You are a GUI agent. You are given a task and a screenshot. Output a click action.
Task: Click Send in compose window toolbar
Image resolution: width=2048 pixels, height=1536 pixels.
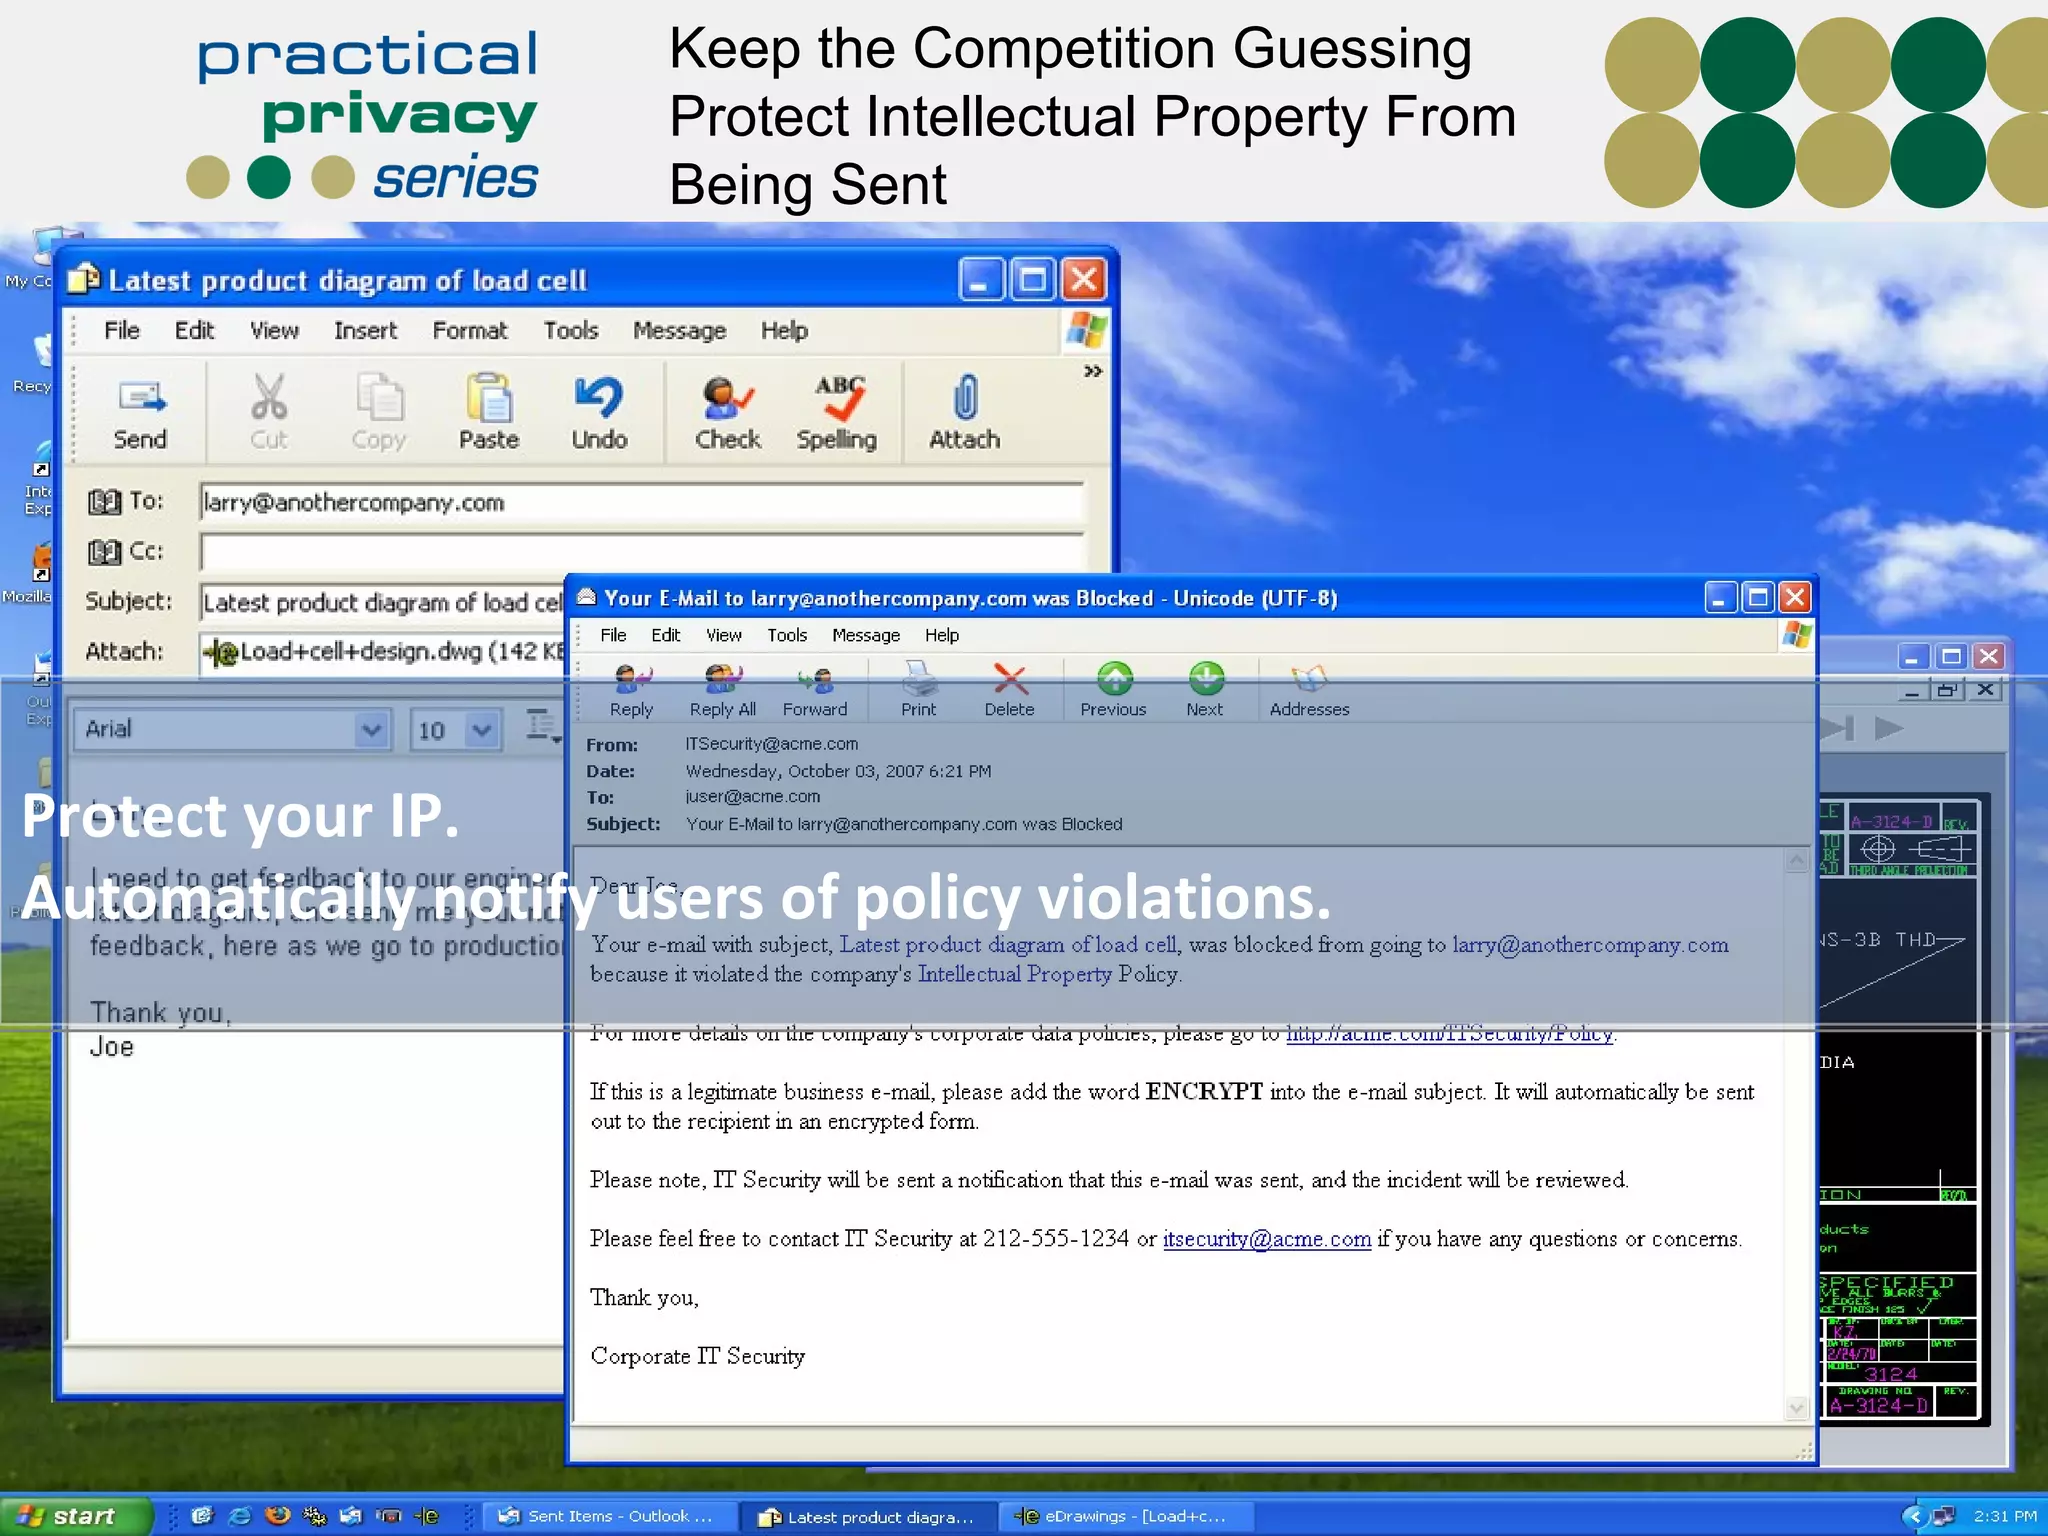coord(140,413)
